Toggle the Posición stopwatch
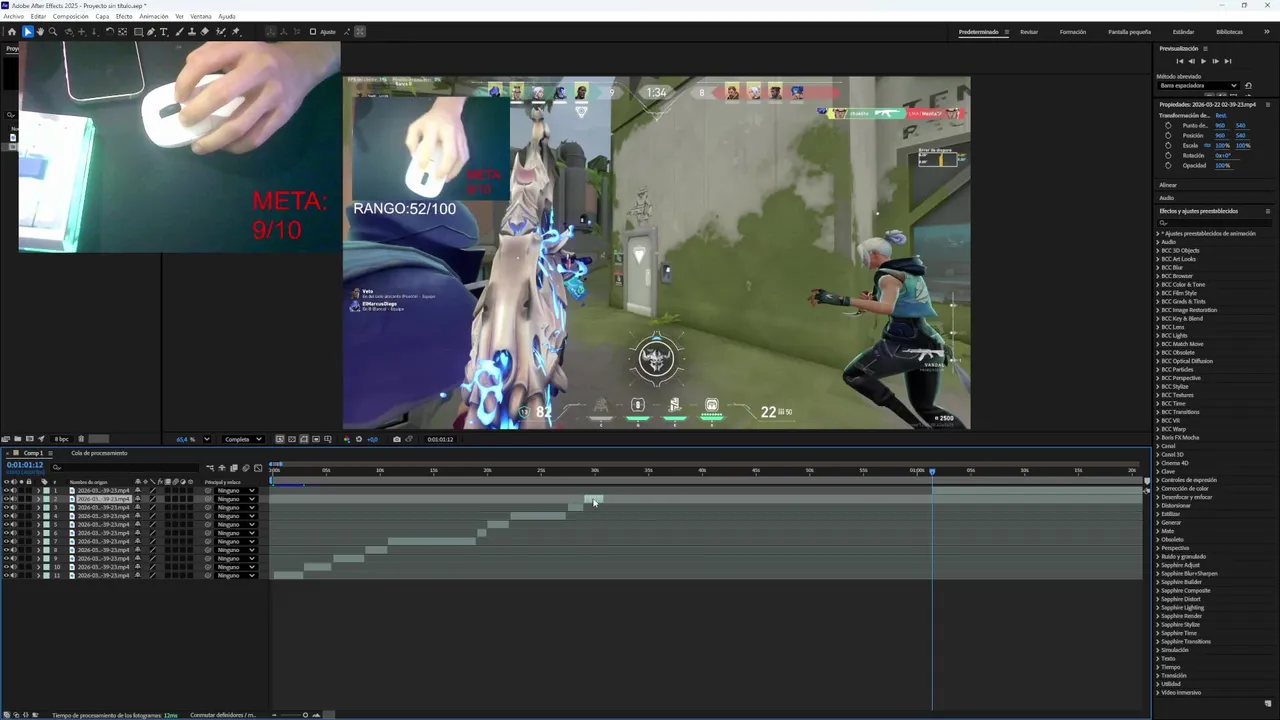Image resolution: width=1280 pixels, height=720 pixels. point(1168,135)
